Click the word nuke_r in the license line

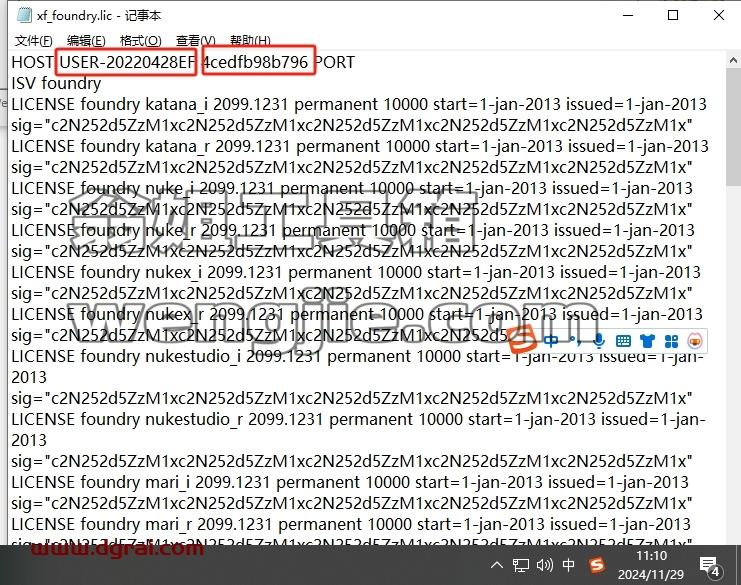click(170, 230)
